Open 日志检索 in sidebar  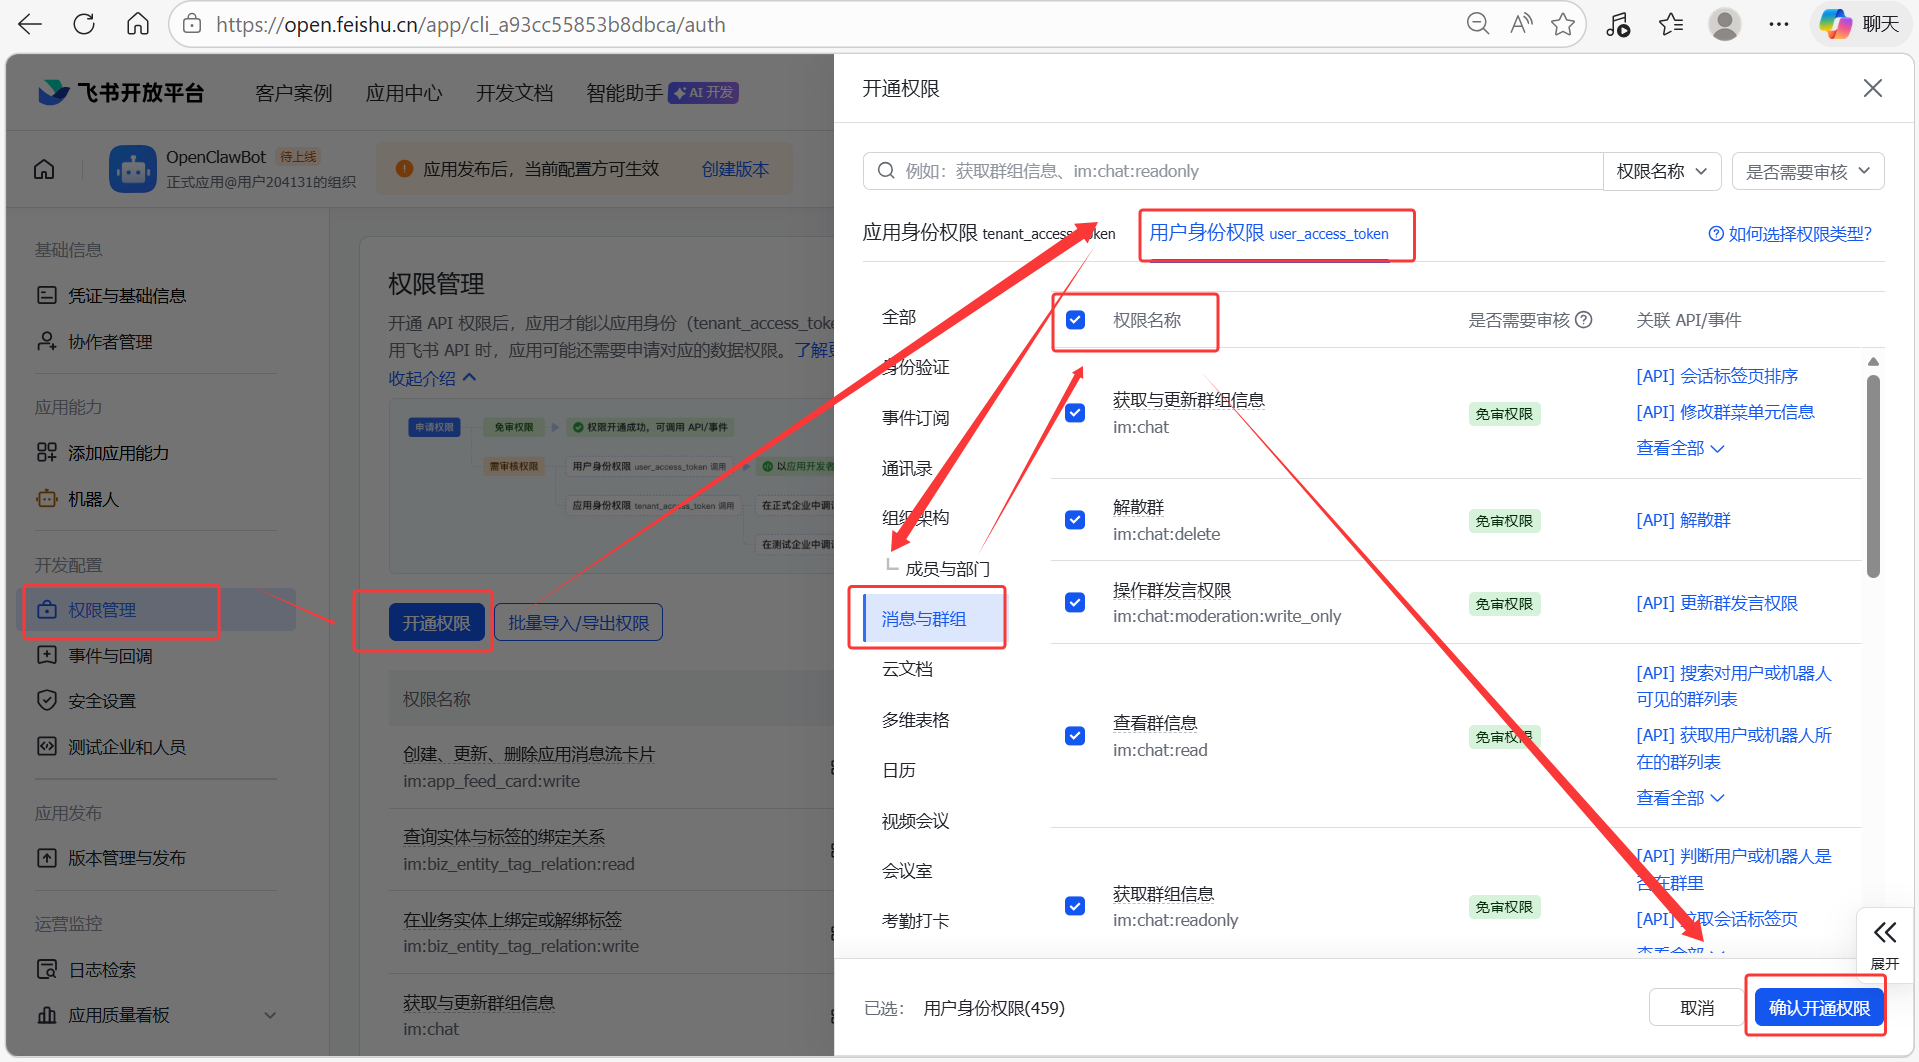pos(101,970)
